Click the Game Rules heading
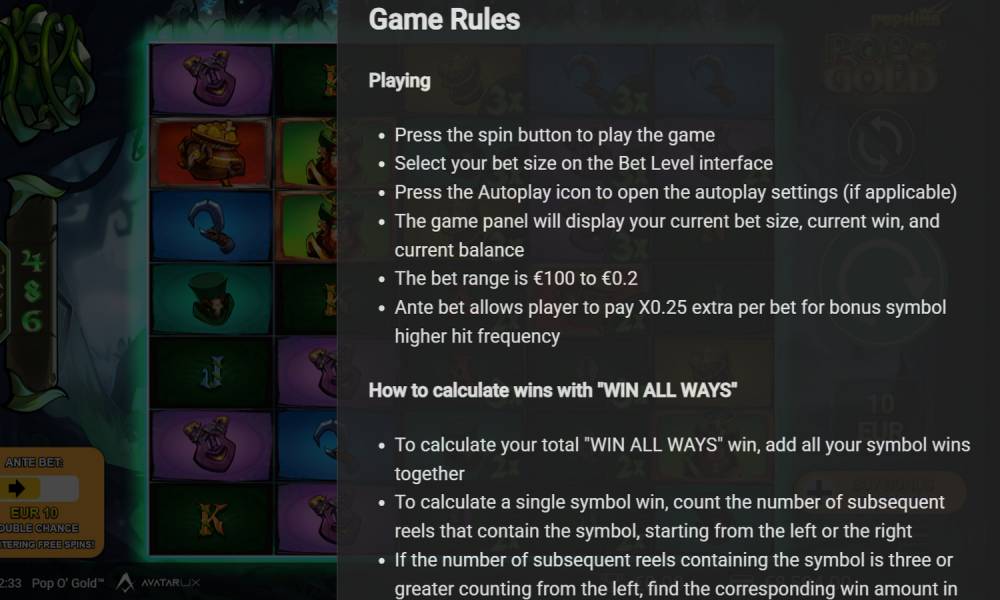This screenshot has height=600, width=1000. [x=444, y=19]
